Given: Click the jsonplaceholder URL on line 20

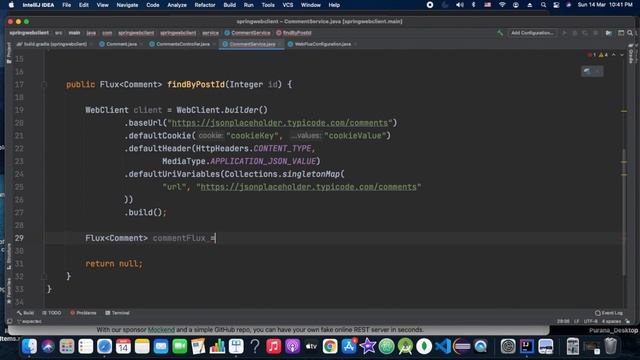Looking at the screenshot, I should click(280, 123).
